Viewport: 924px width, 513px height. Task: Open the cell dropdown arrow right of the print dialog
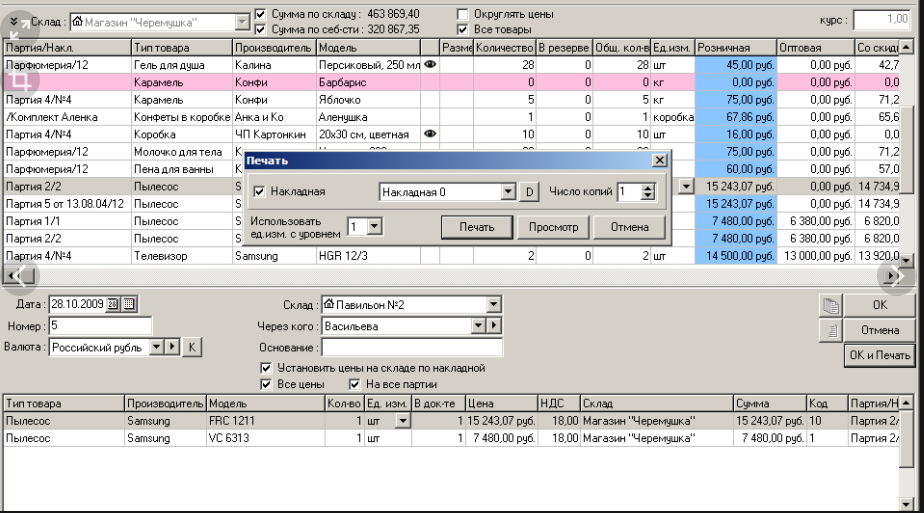pyautogui.click(x=686, y=187)
